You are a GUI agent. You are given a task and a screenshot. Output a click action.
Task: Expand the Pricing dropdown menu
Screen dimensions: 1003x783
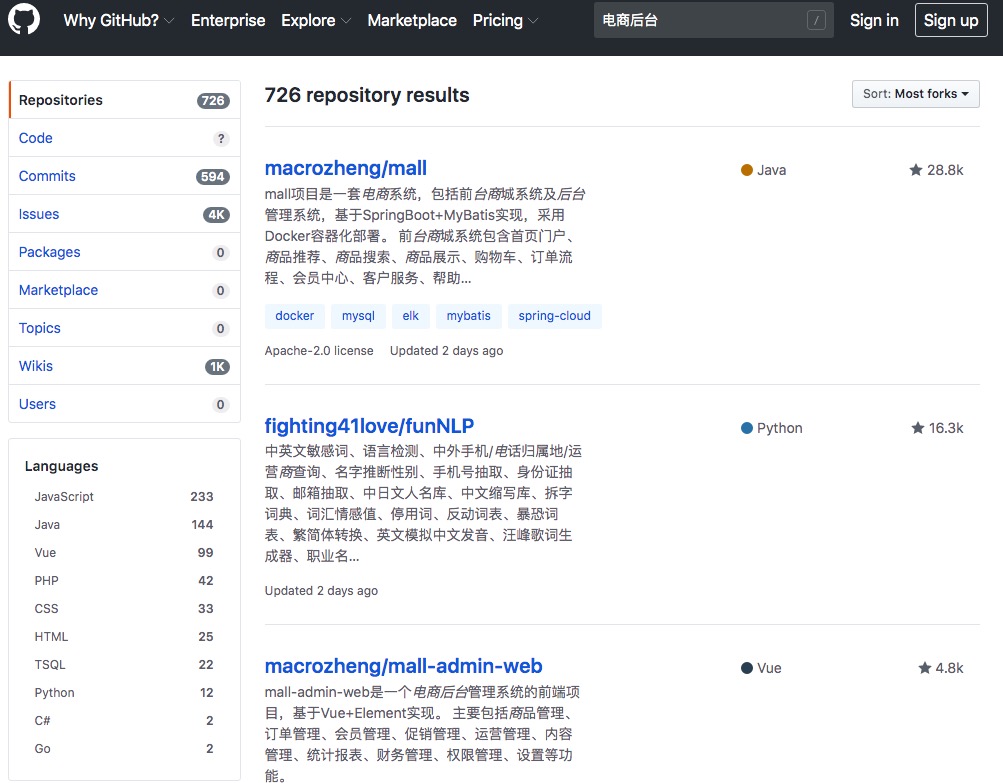pos(505,20)
